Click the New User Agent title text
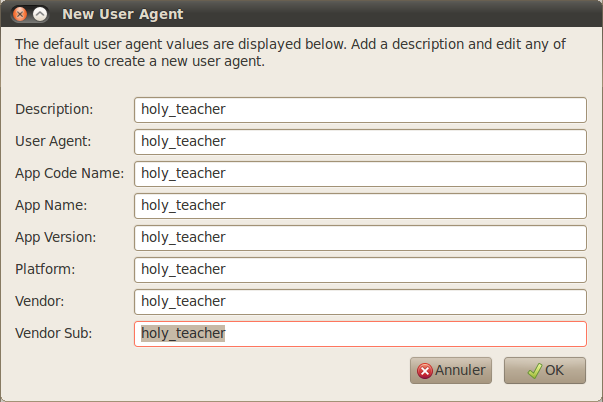 pos(122,15)
